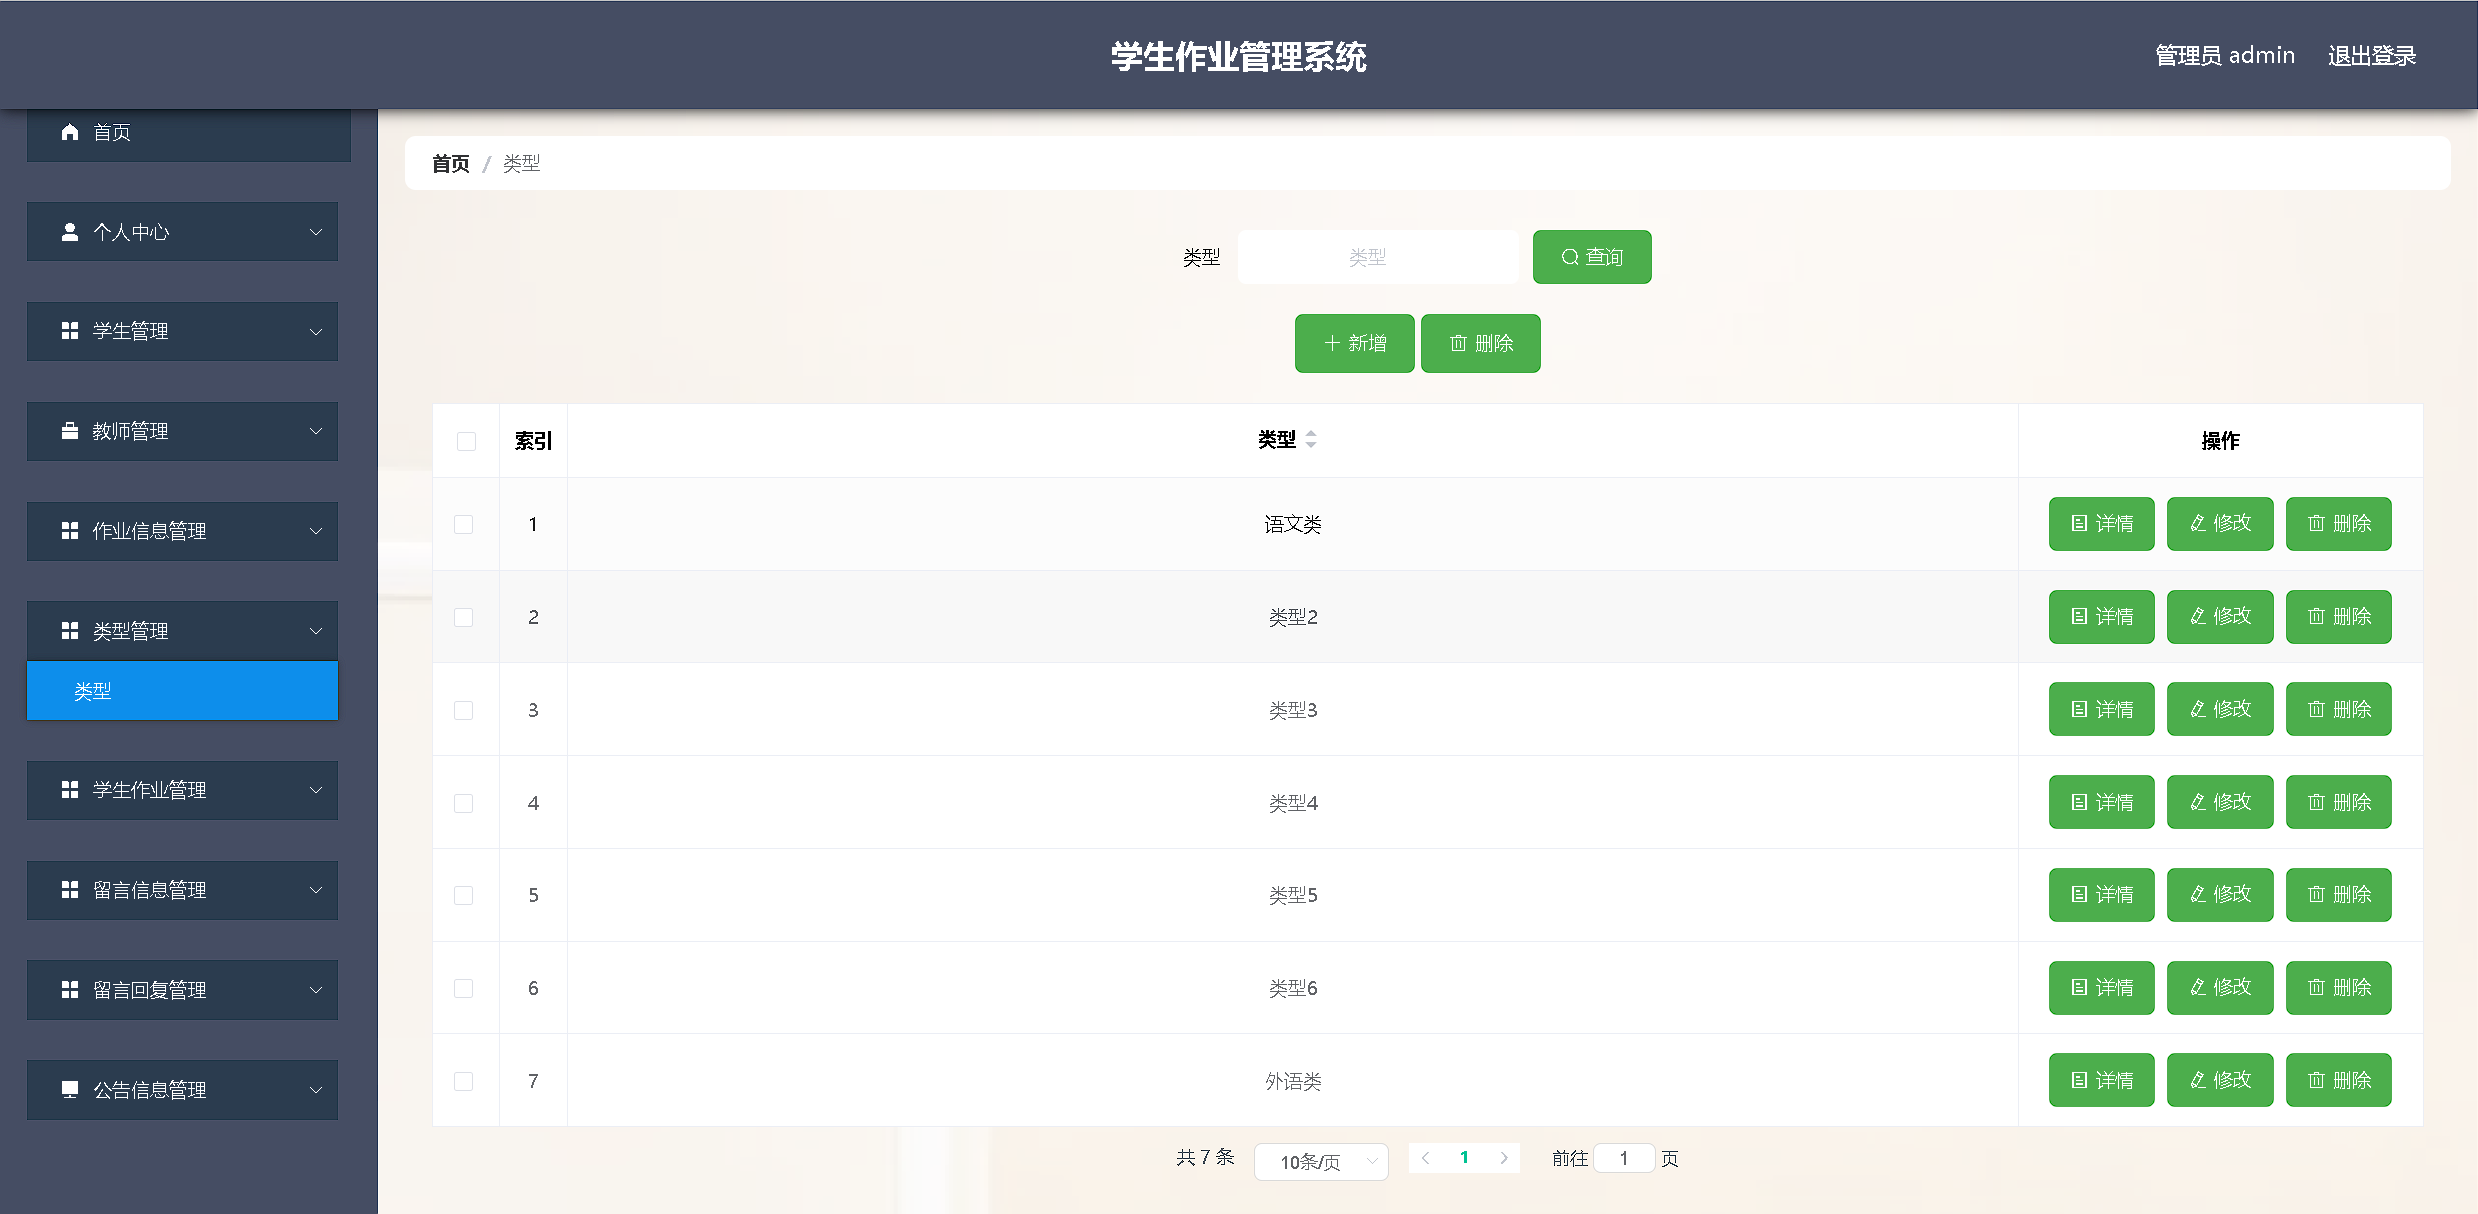Expand the 作业信息管理 sidebar menu
This screenshot has height=1214, width=2478.
pos(182,531)
